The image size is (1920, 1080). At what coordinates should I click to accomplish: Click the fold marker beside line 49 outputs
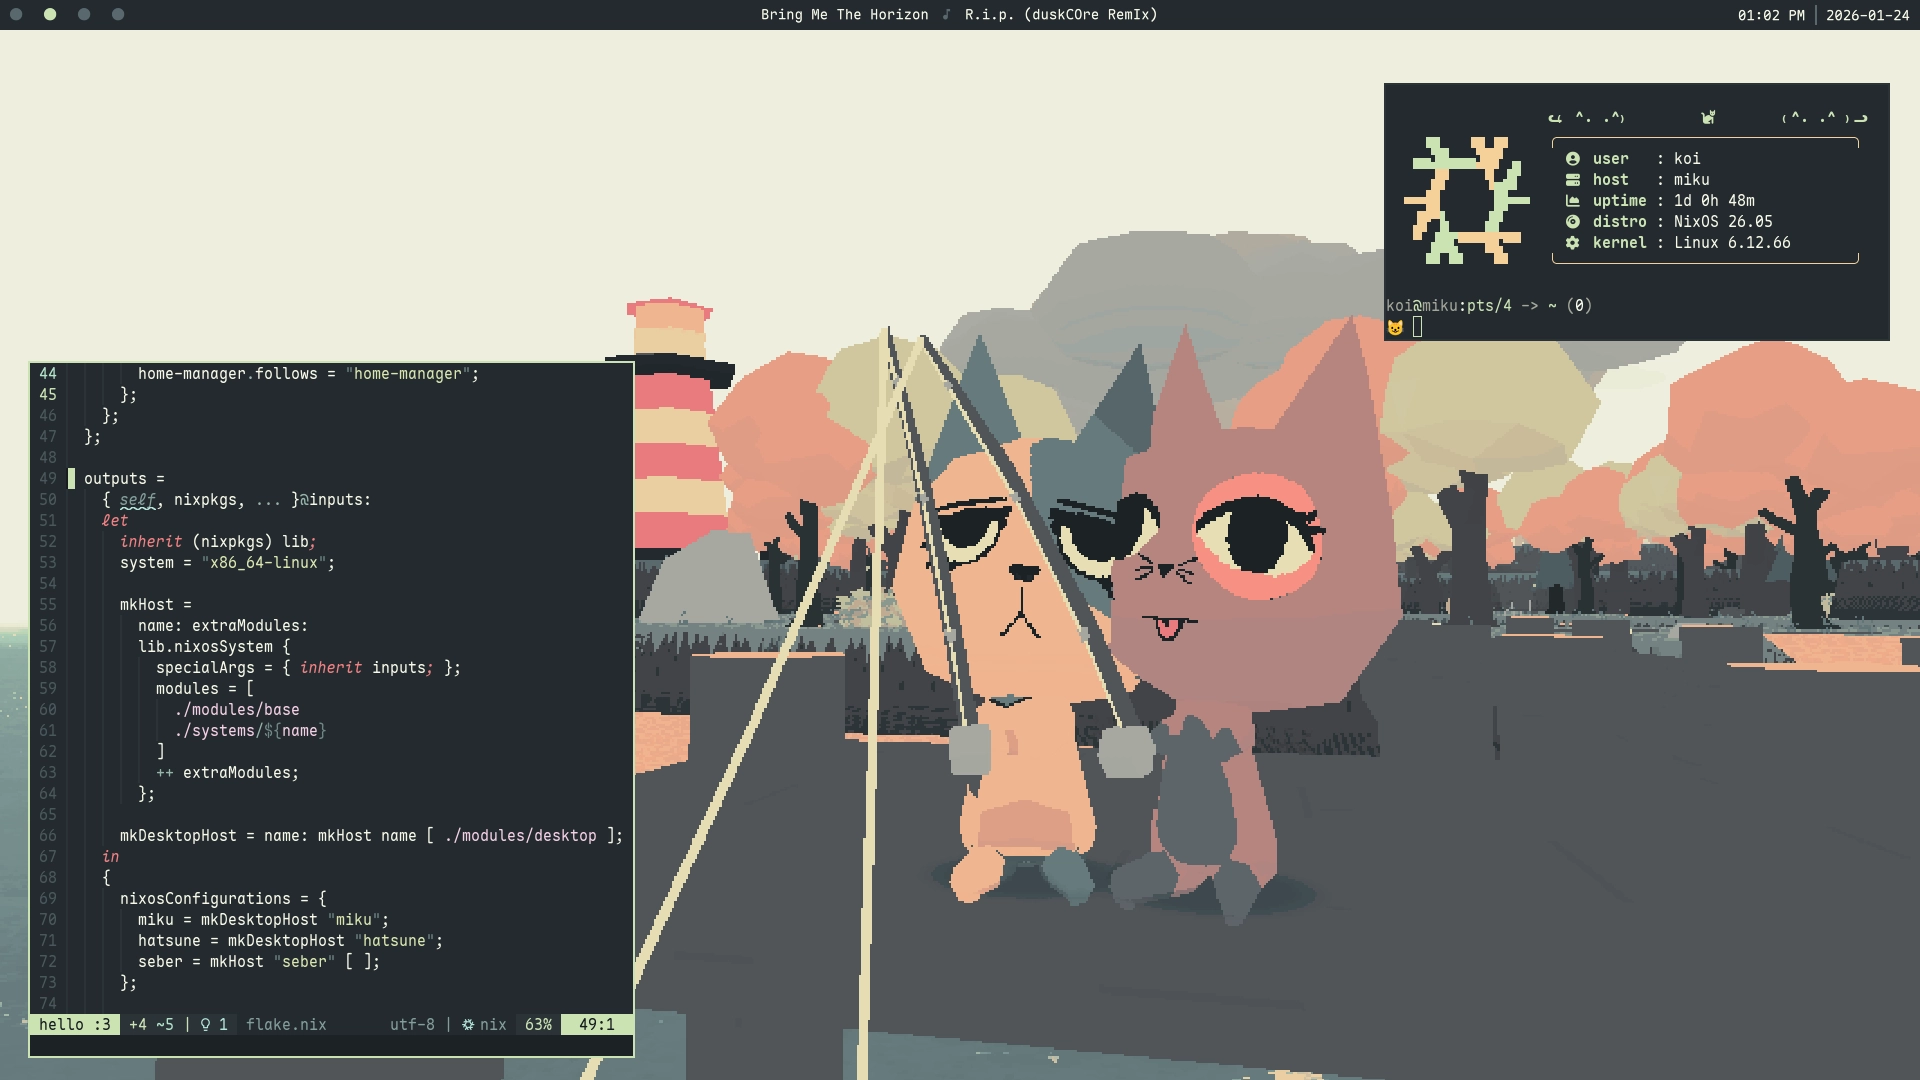70,478
